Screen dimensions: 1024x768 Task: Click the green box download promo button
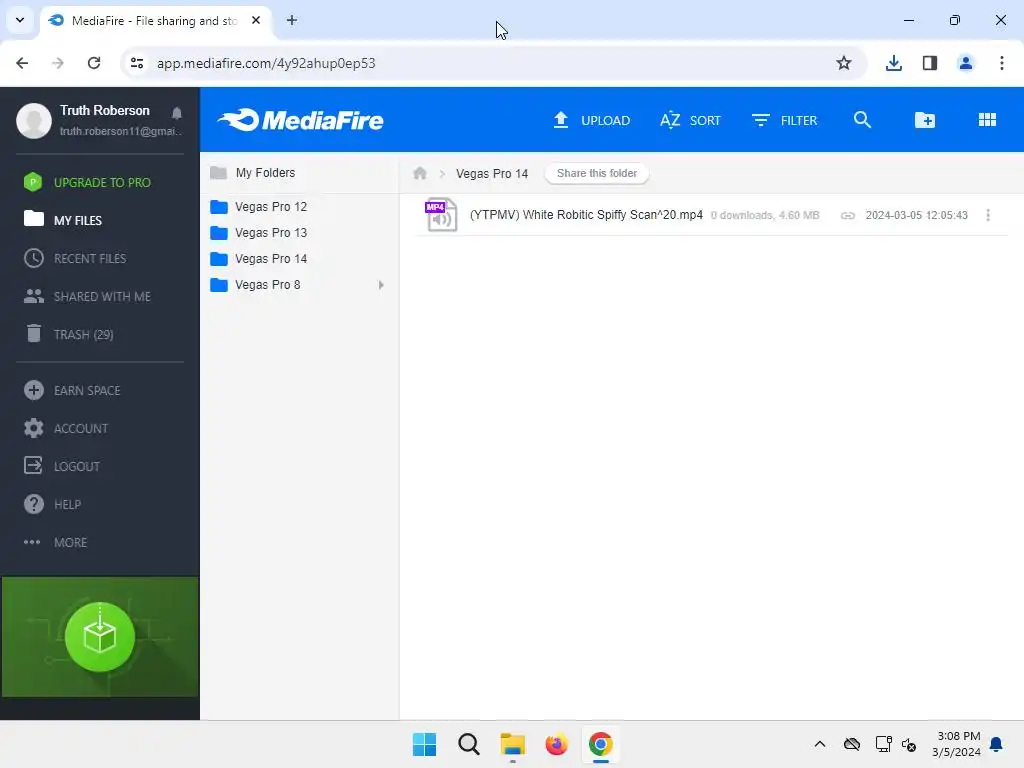(100, 637)
